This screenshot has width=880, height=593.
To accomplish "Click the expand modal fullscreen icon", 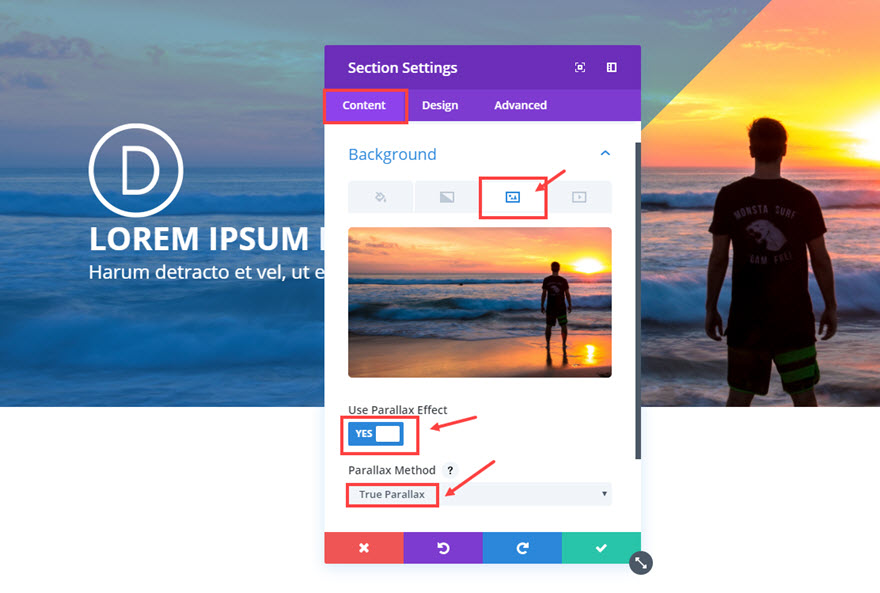I will (580, 67).
